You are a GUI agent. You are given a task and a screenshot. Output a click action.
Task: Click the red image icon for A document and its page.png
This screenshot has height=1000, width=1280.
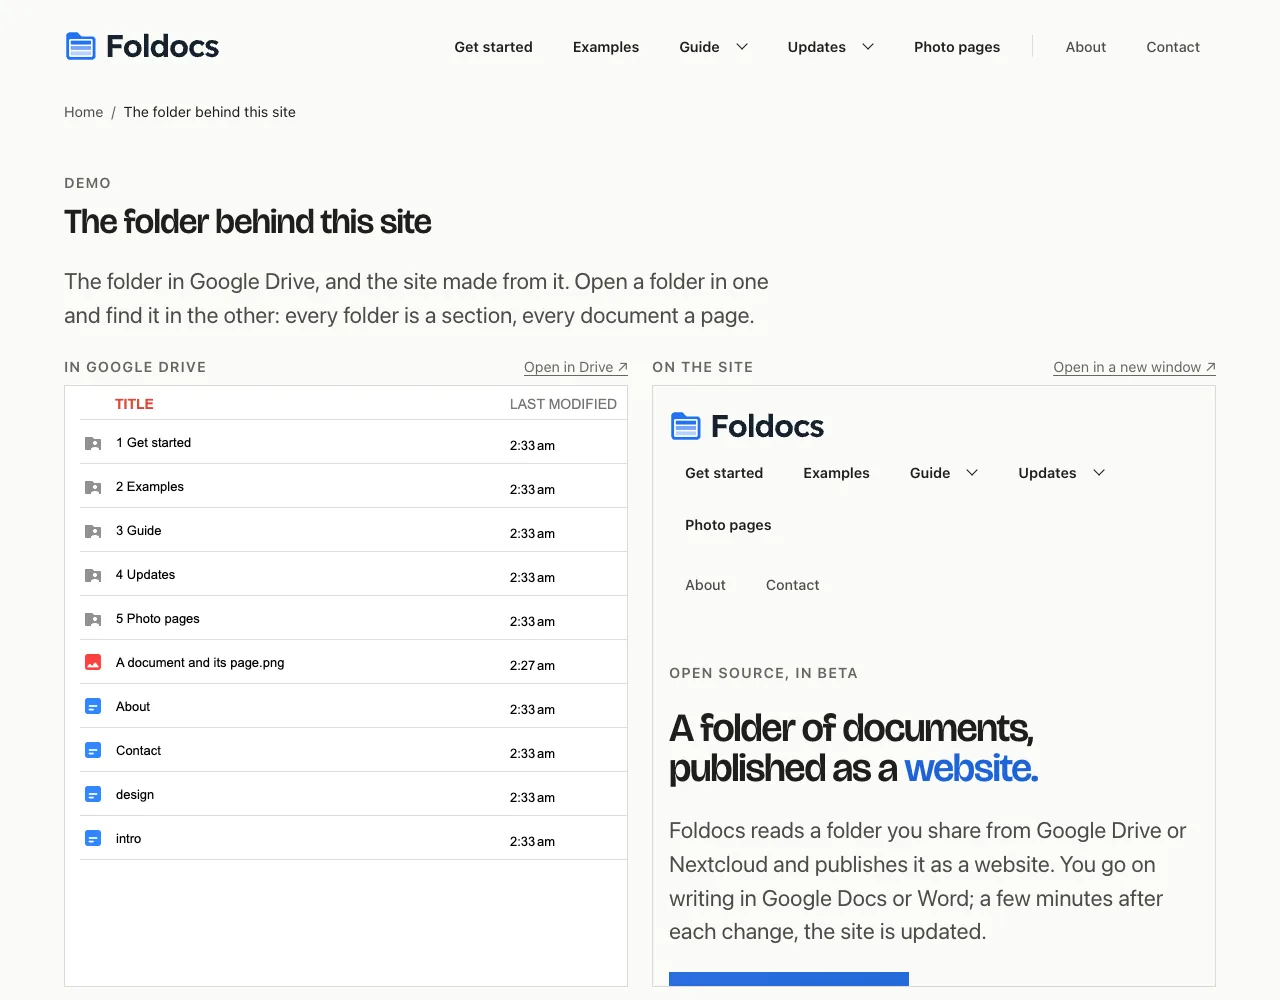(93, 662)
